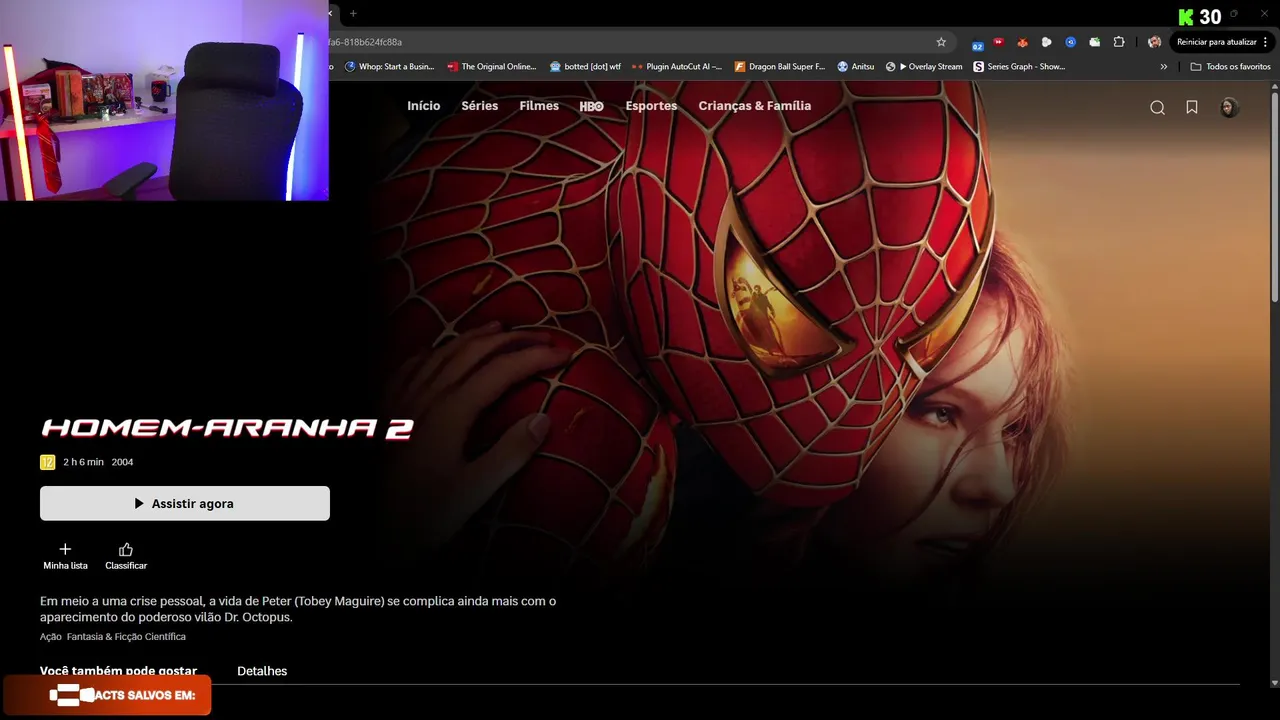
Task: Switch to the Detalhes tab
Action: pos(262,671)
